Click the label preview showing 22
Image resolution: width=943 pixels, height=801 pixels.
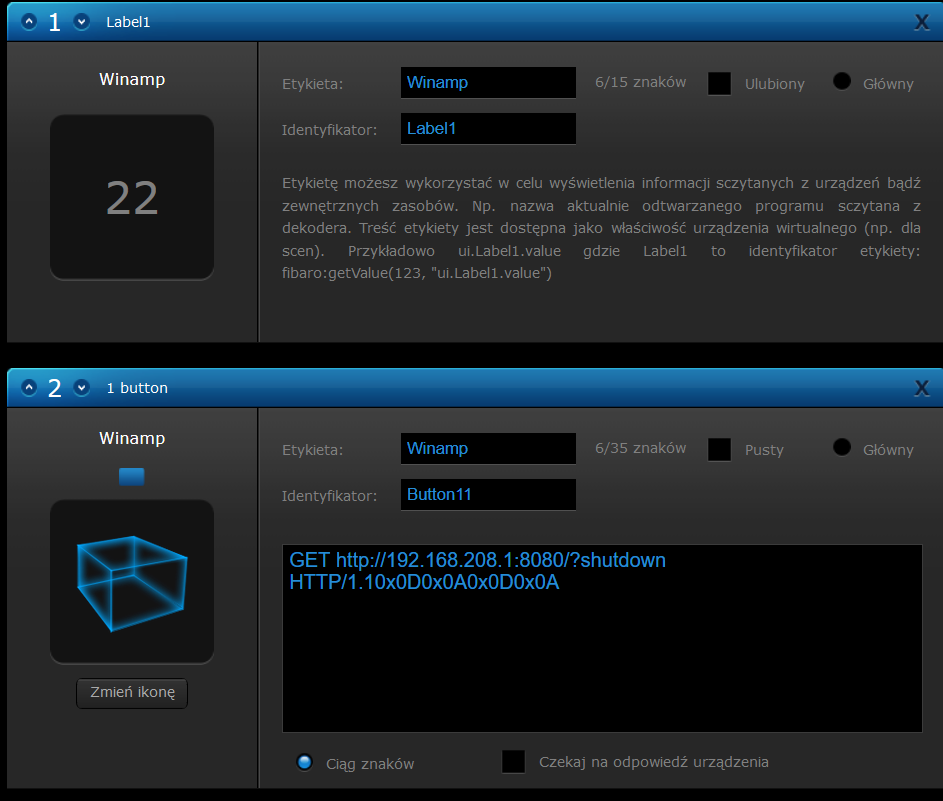coord(132,197)
